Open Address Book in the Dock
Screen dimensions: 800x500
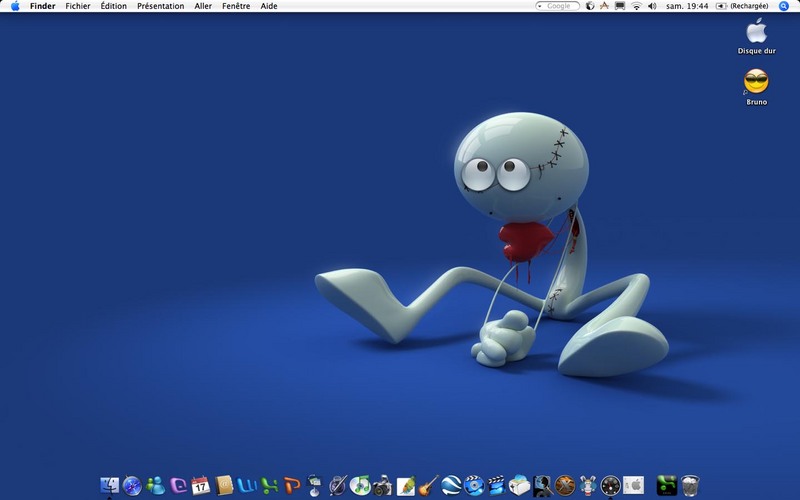pos(224,486)
